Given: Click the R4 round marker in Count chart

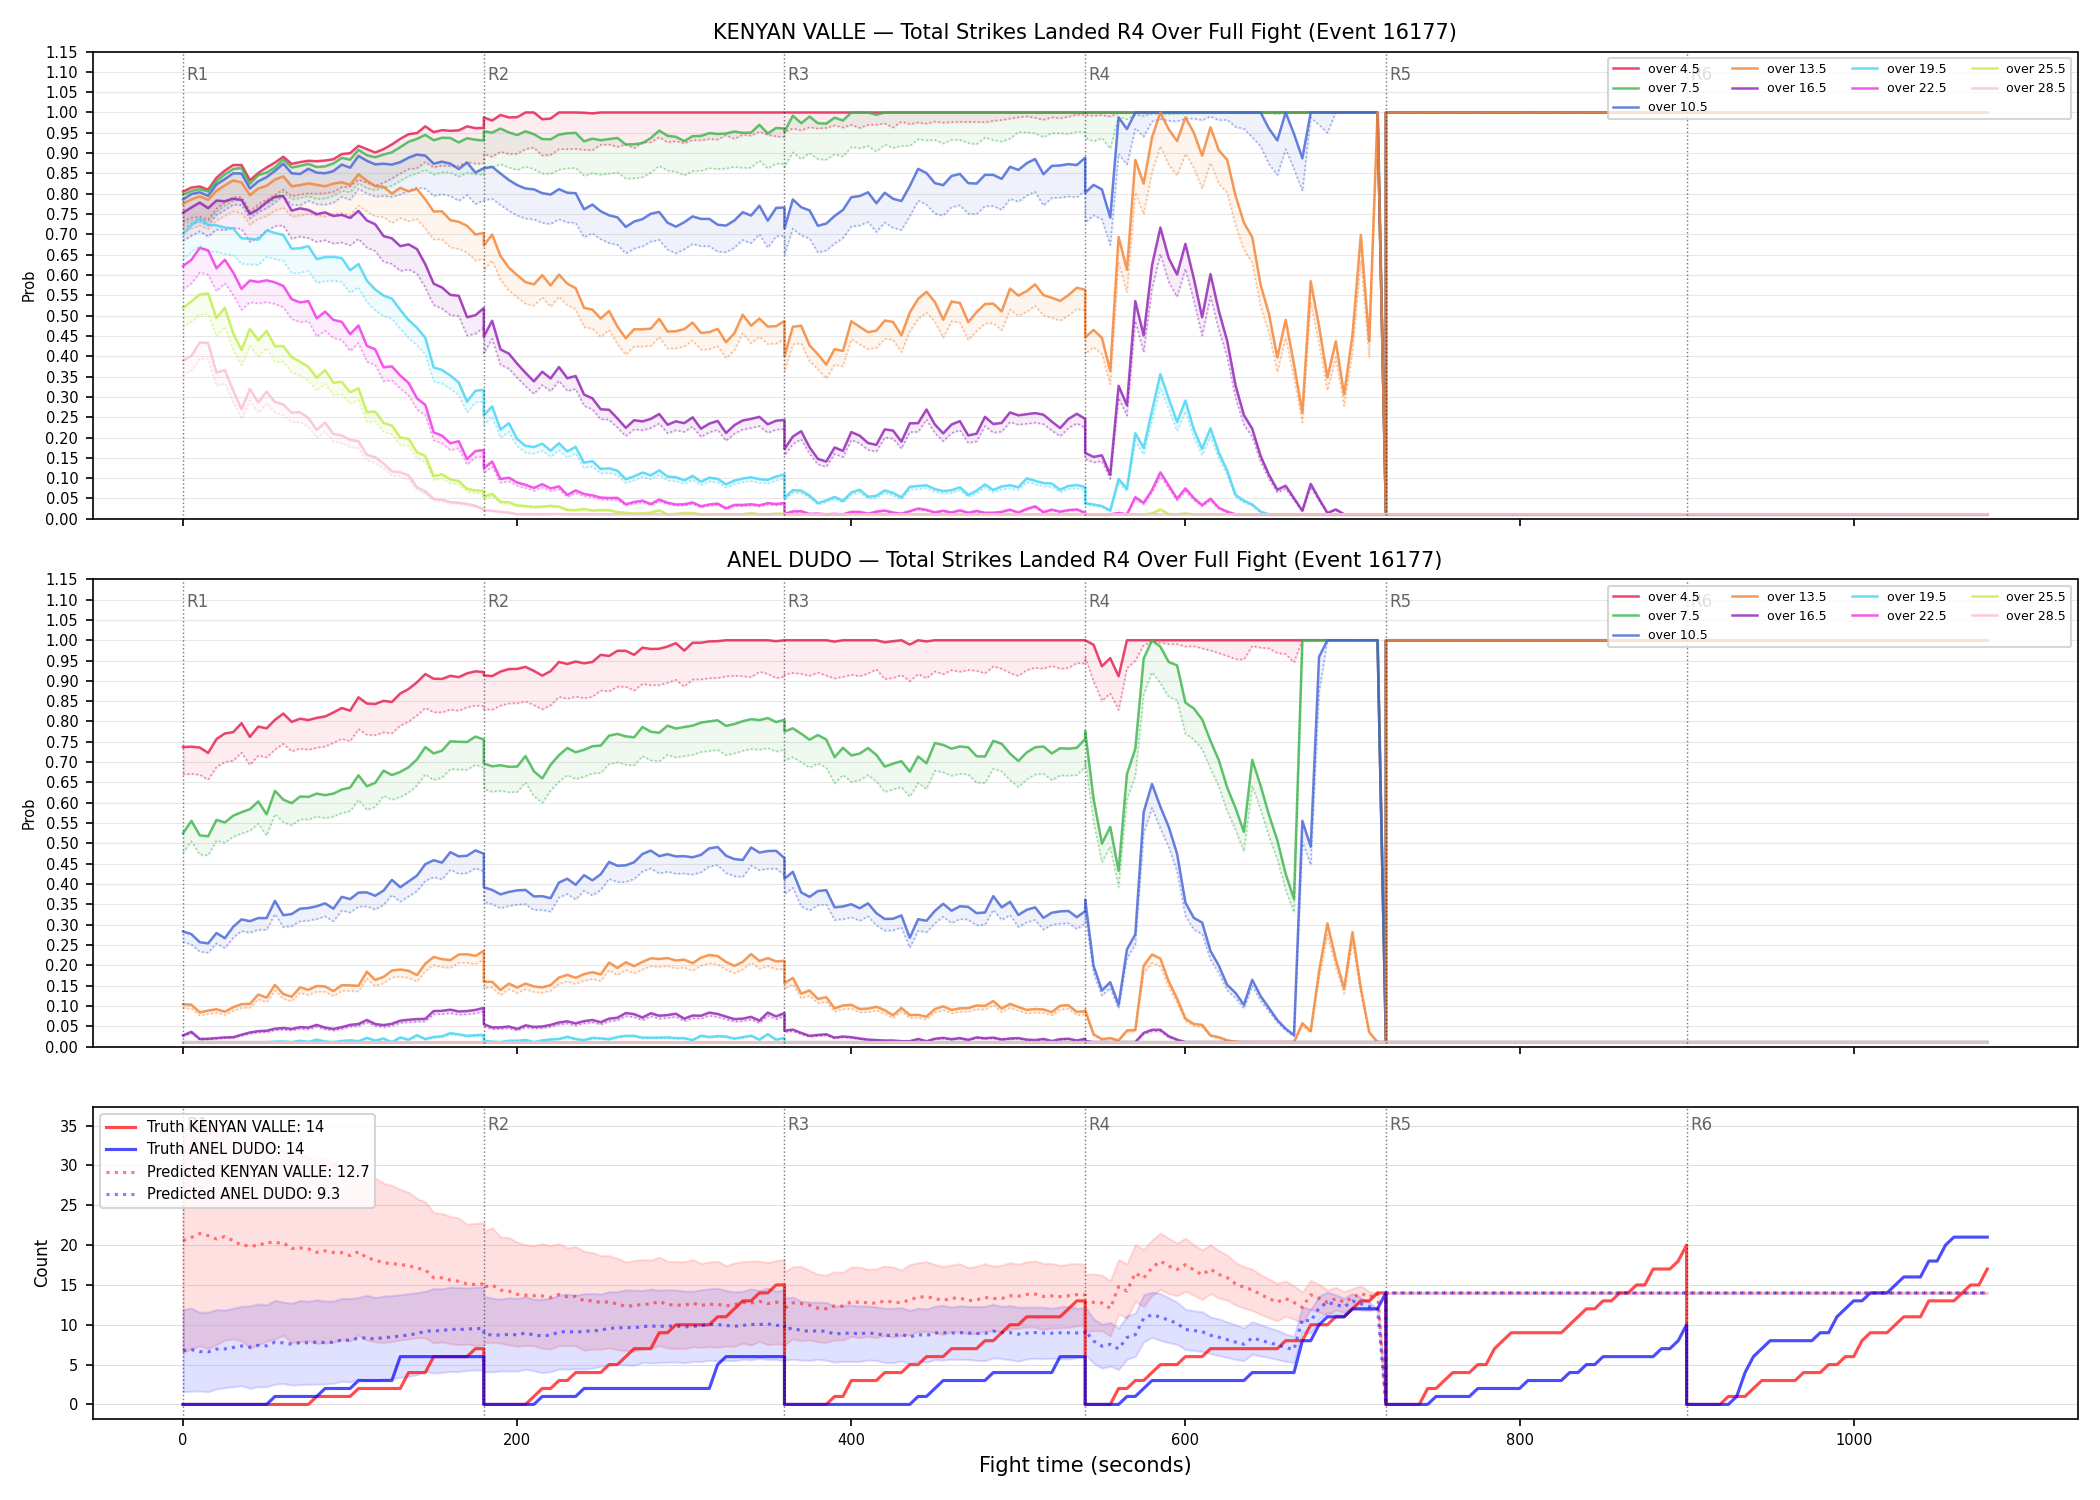Looking at the screenshot, I should [1099, 1124].
